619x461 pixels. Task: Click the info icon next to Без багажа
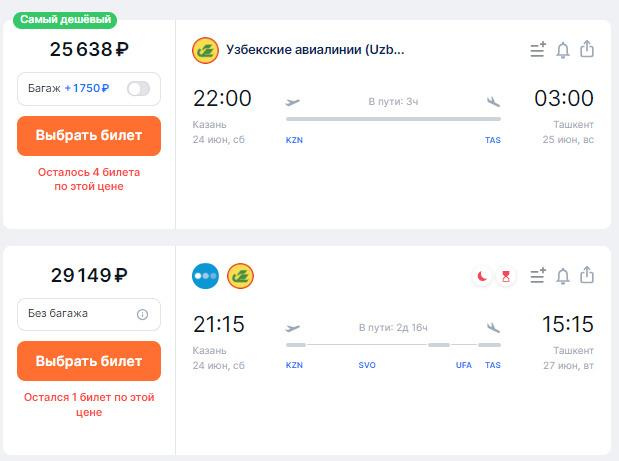coord(142,314)
